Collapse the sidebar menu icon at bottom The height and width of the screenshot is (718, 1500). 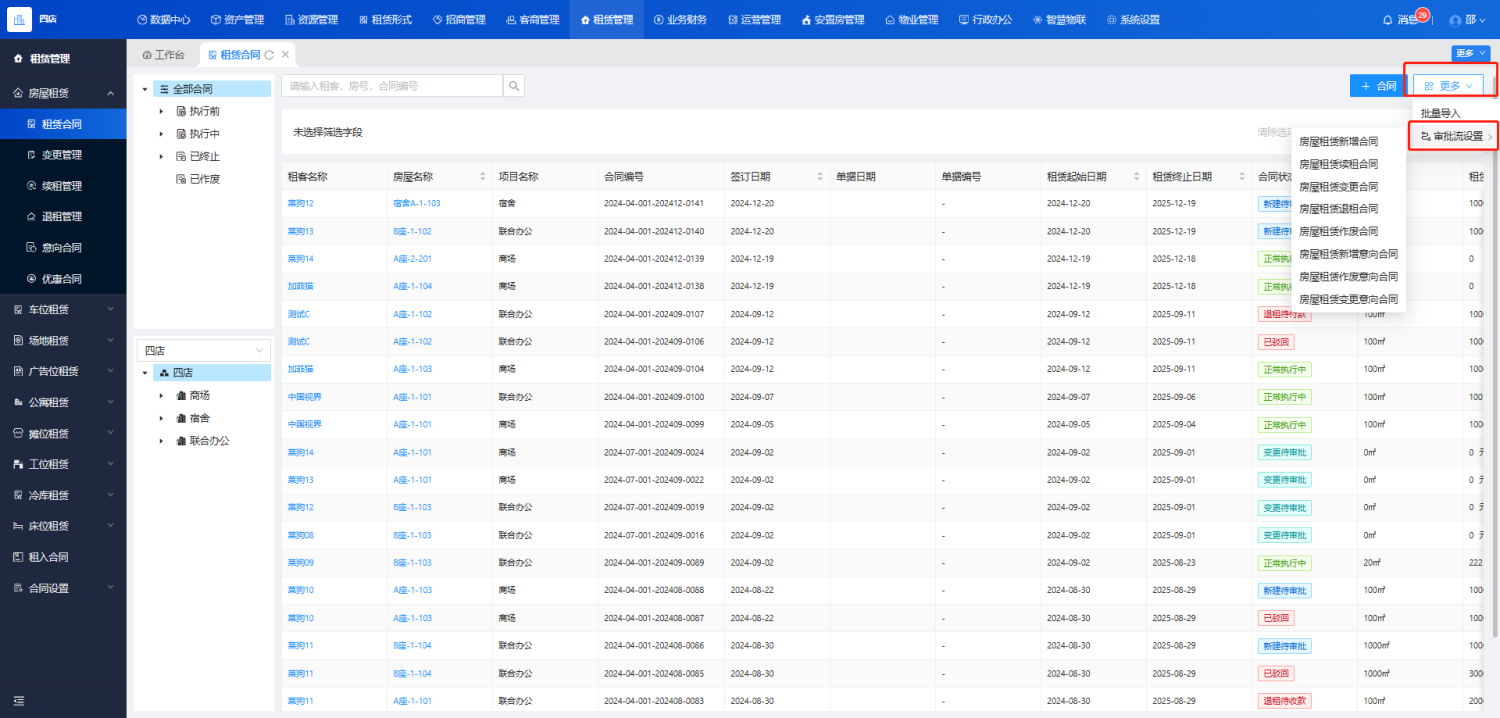coord(19,701)
